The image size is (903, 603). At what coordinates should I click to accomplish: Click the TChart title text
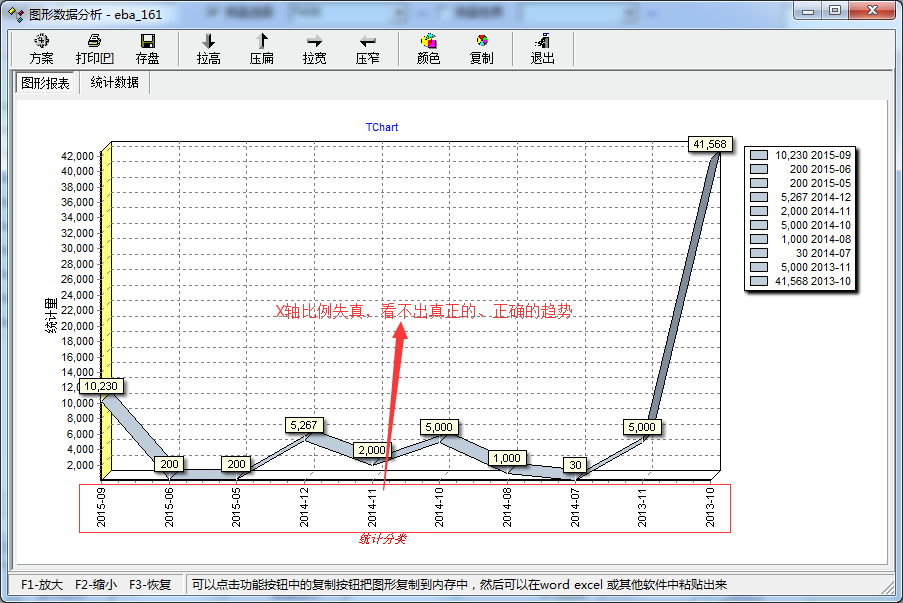[x=381, y=128]
